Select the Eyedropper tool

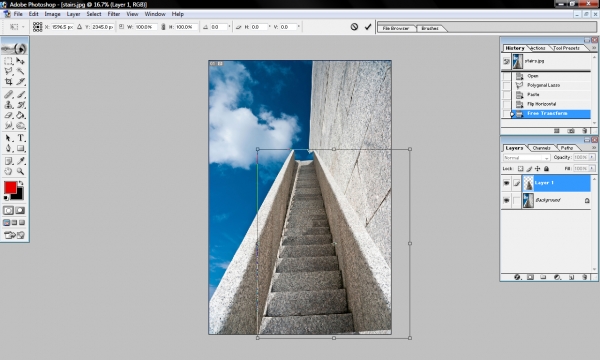pos(20,161)
